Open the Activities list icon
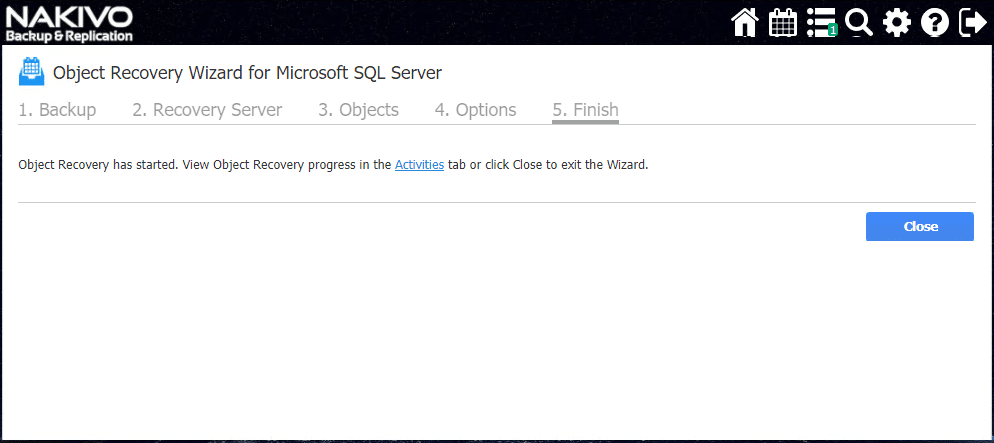Image resolution: width=994 pixels, height=443 pixels. [820, 22]
